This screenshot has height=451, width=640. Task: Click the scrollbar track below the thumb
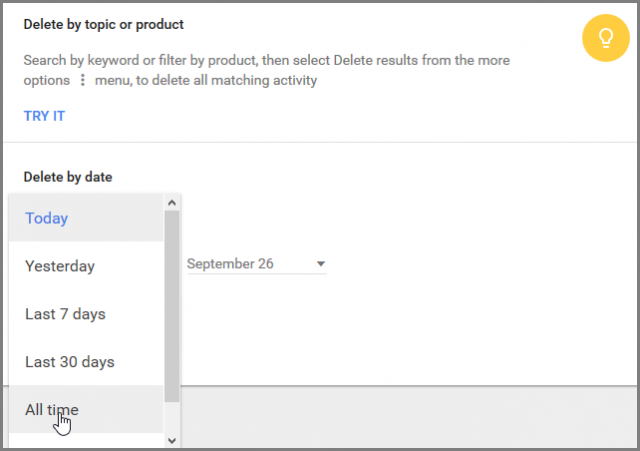click(172, 418)
